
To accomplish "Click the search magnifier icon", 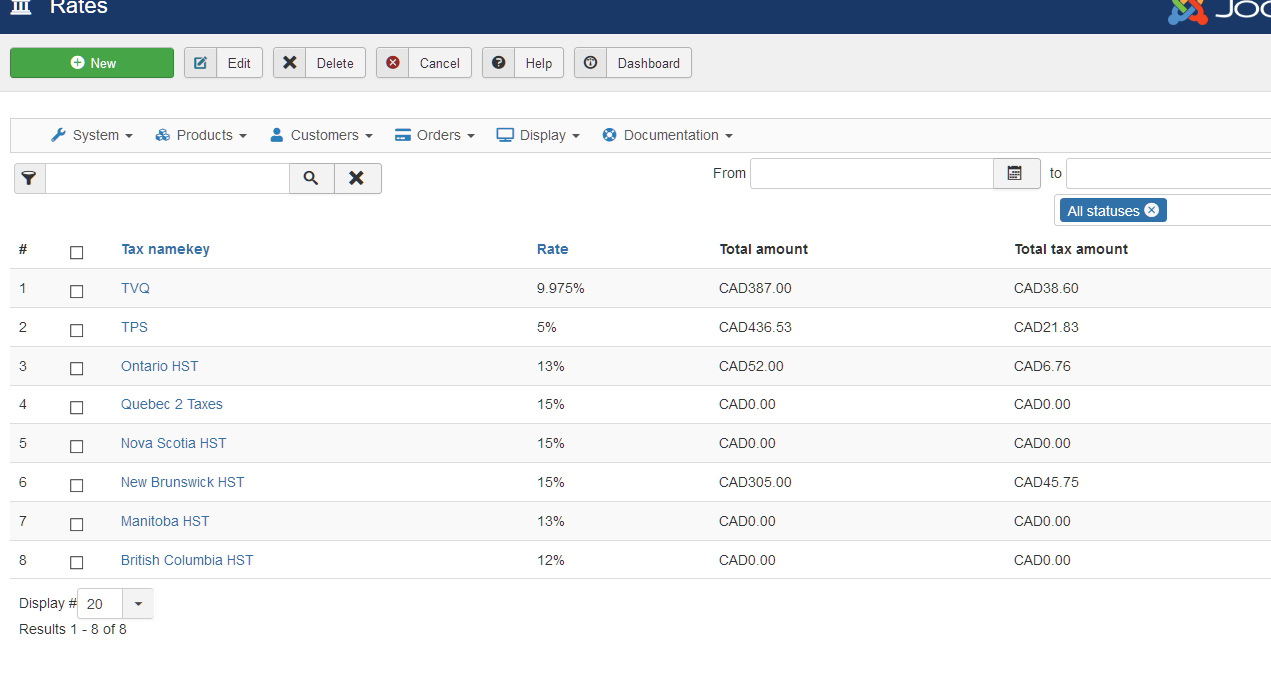I will click(x=311, y=178).
